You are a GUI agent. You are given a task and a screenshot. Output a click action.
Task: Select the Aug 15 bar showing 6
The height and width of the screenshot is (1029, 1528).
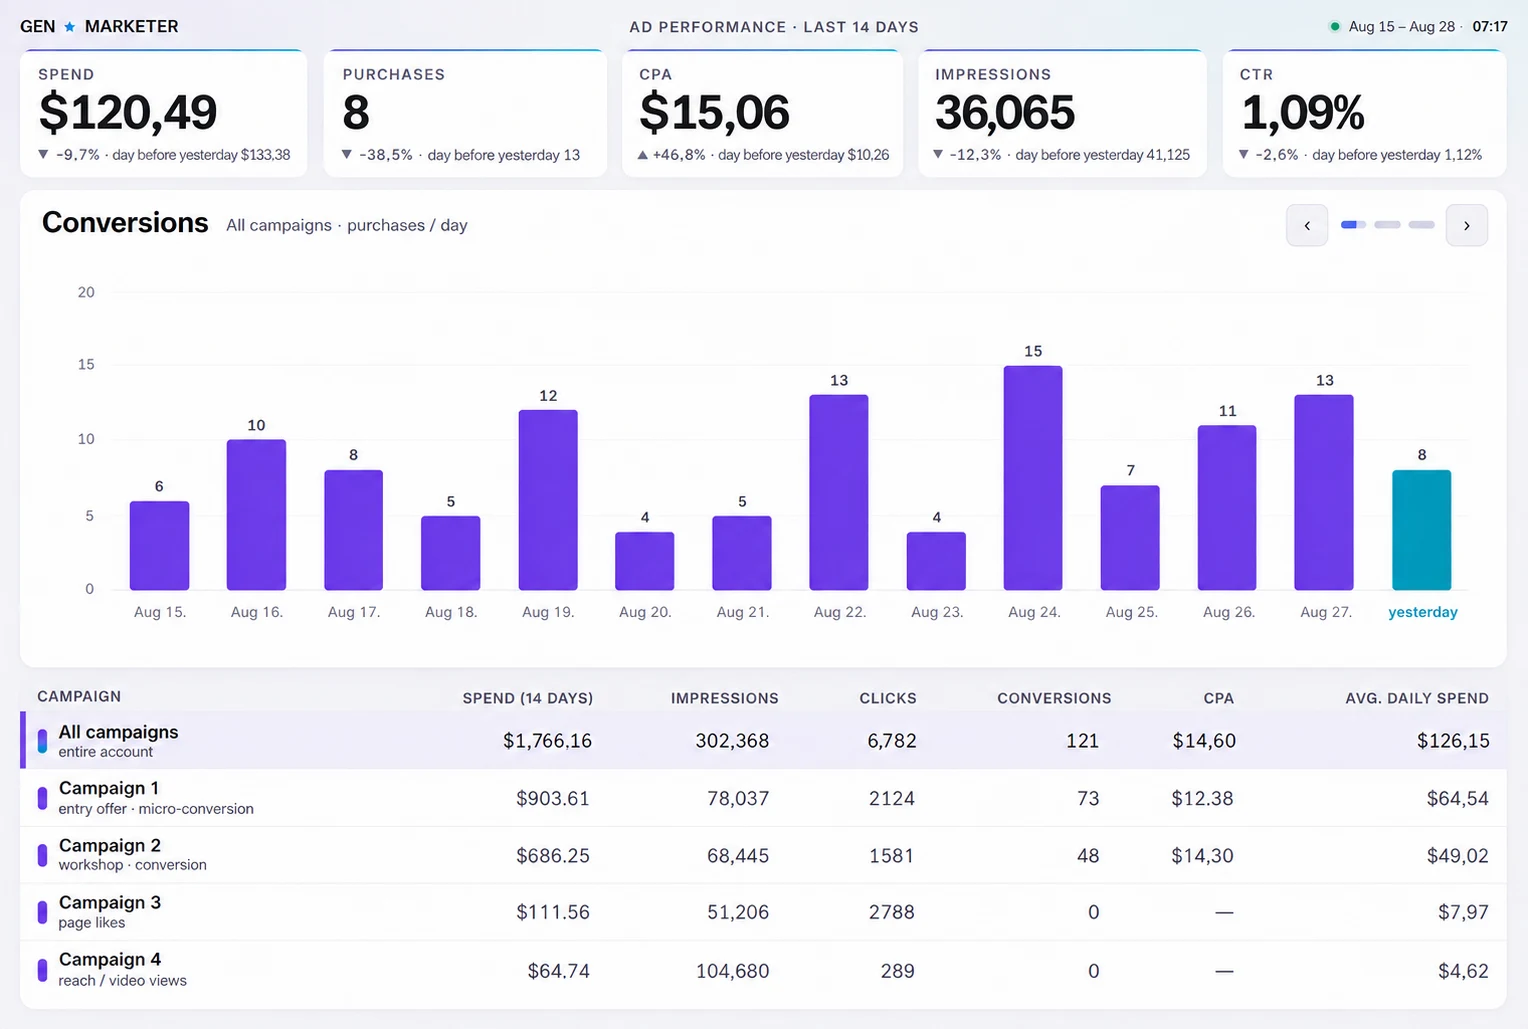pos(159,545)
